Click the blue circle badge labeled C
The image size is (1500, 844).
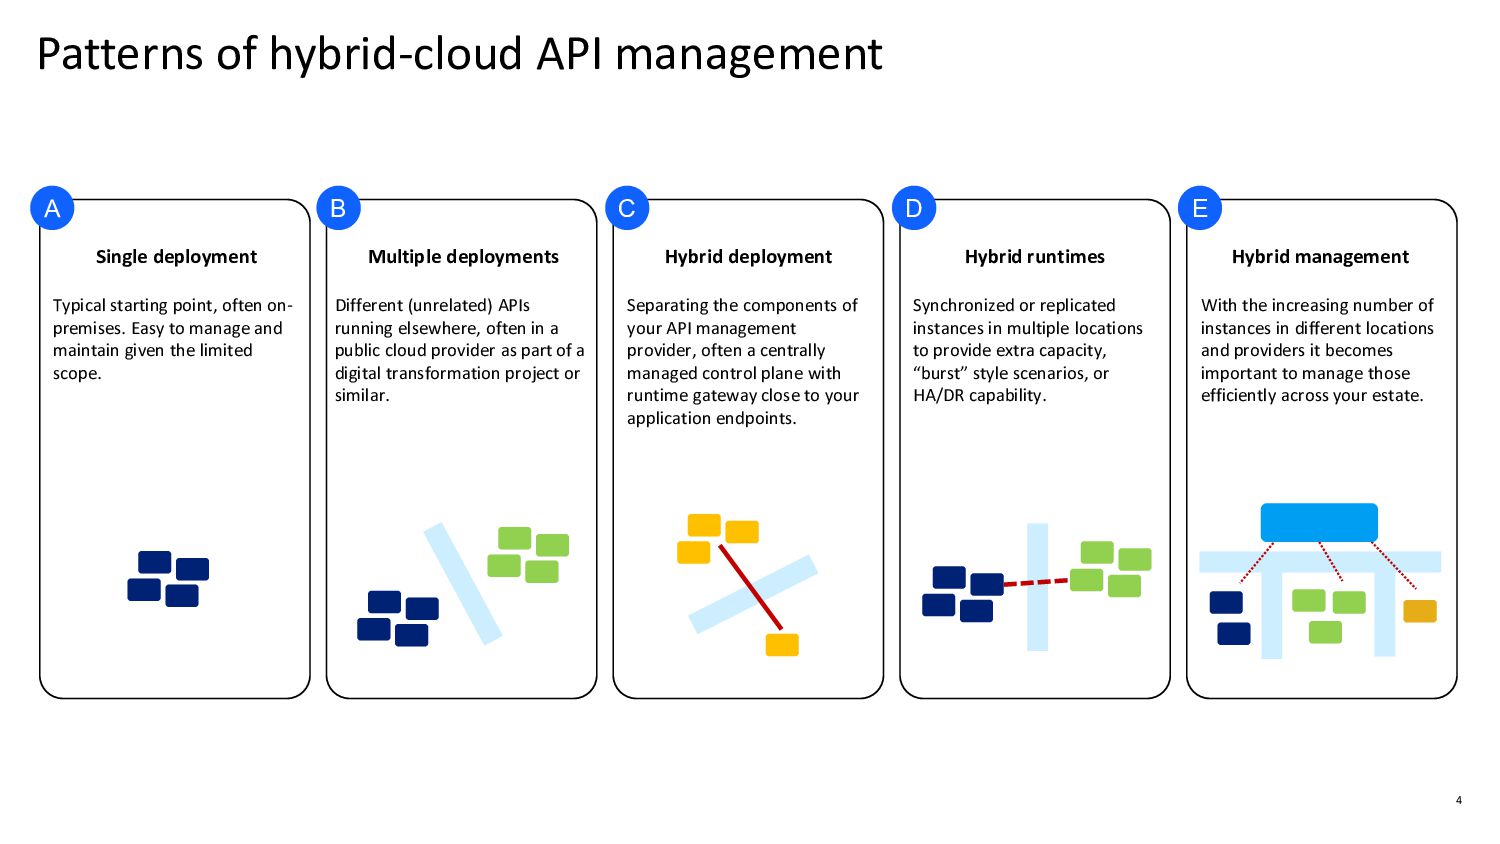point(627,208)
